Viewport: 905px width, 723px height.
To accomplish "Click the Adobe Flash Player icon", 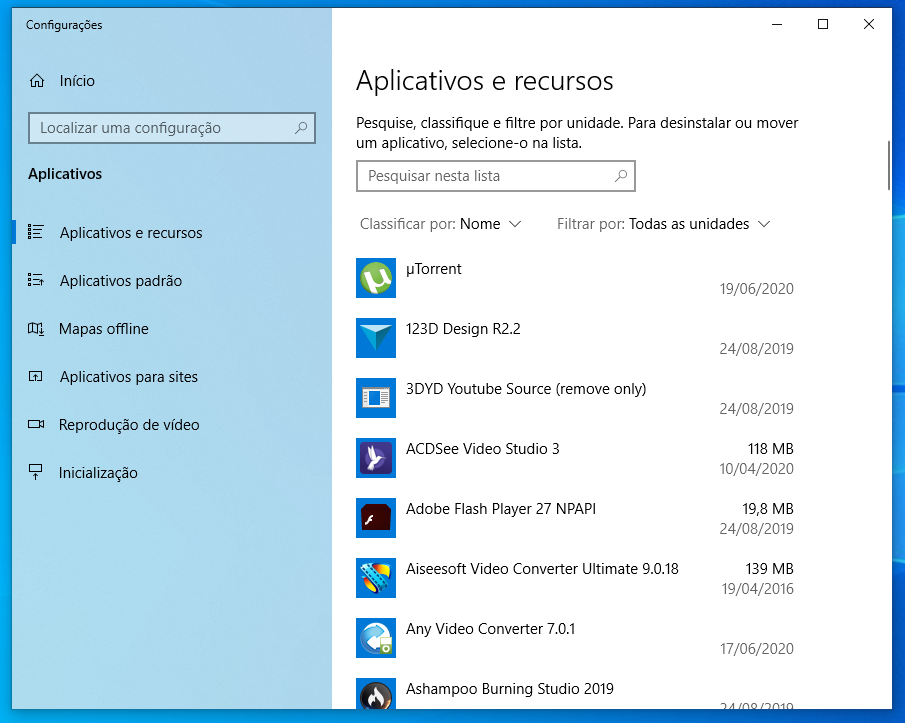I will tap(376, 518).
